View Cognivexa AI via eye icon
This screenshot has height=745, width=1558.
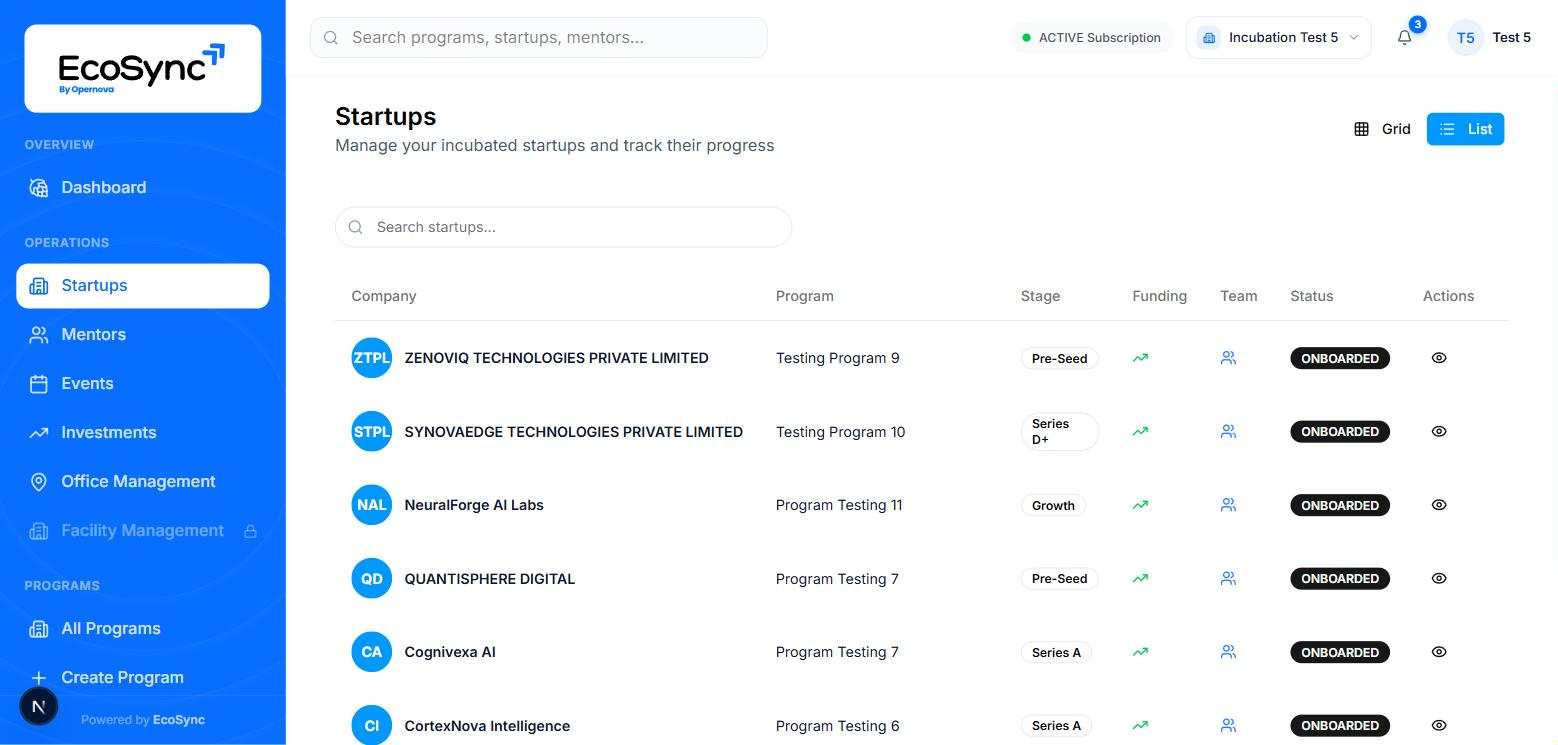pyautogui.click(x=1439, y=652)
